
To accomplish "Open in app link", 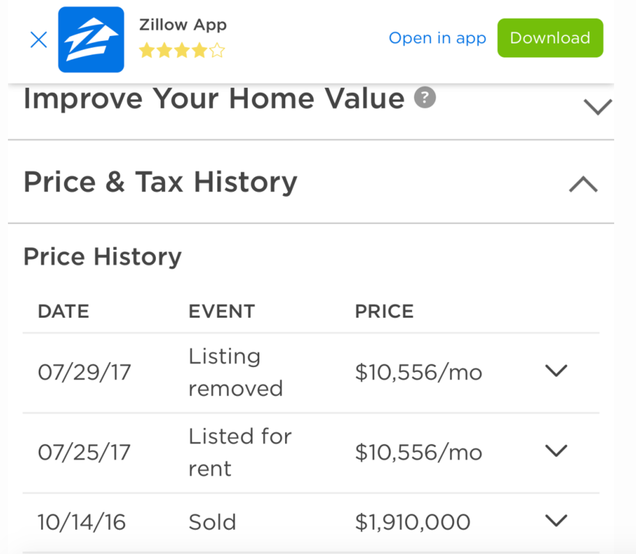I will coord(437,38).
